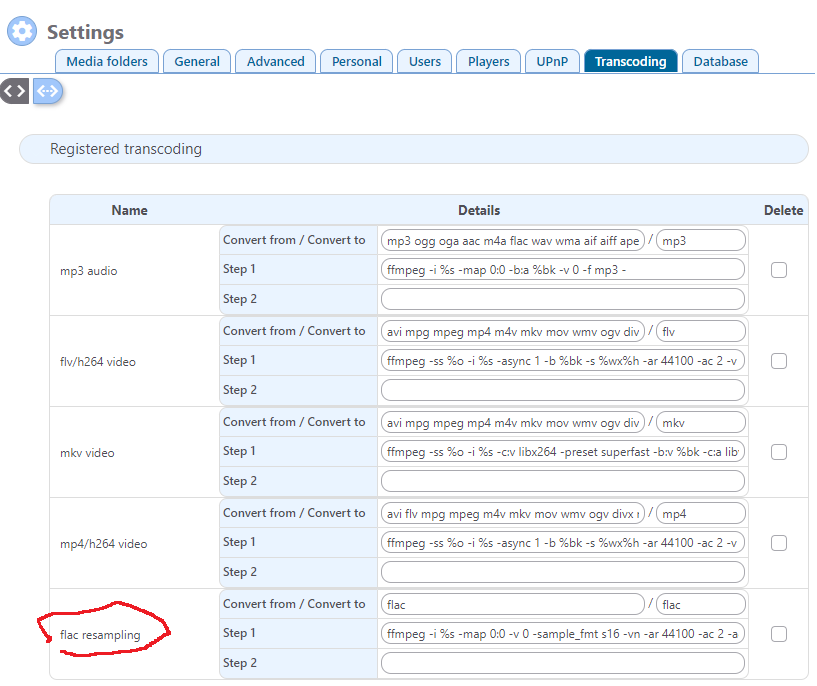Open the Advanced tab
Screen dimensions: 817x686
276,61
